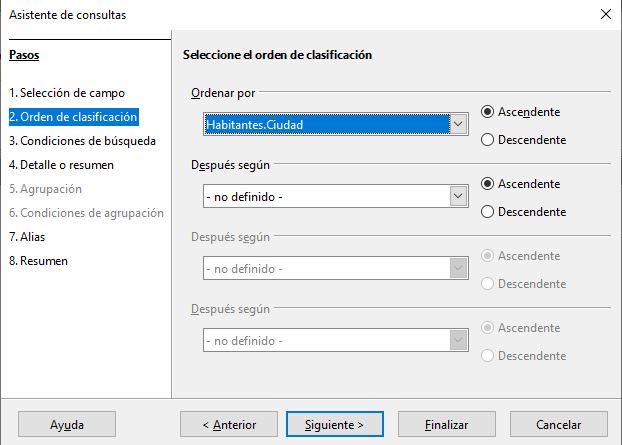Click the Ayuda button
This screenshot has height=445, width=622.
(67, 424)
